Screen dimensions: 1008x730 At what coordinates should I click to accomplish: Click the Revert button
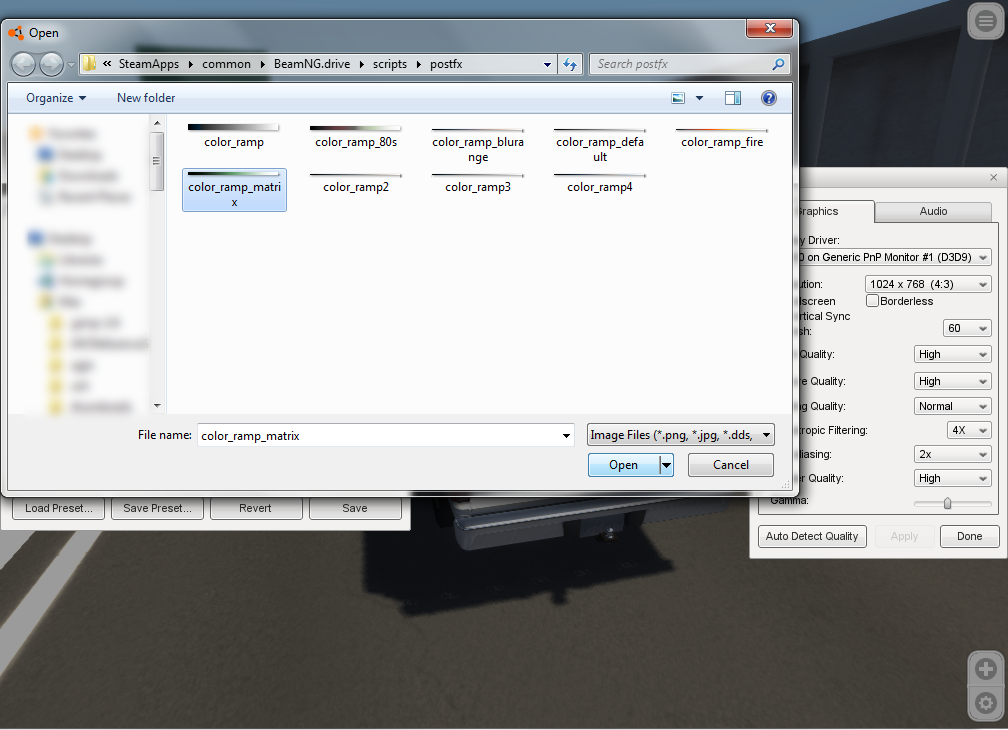pos(255,508)
